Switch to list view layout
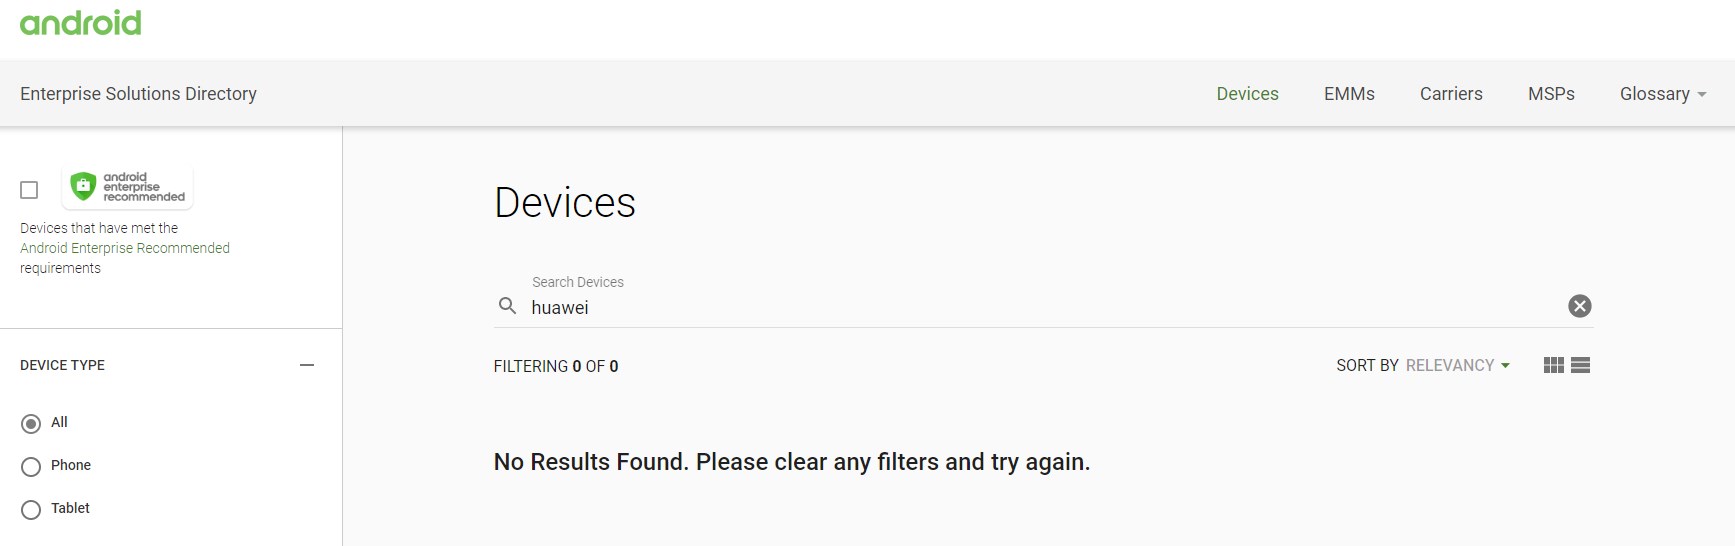The image size is (1735, 546). [x=1580, y=365]
